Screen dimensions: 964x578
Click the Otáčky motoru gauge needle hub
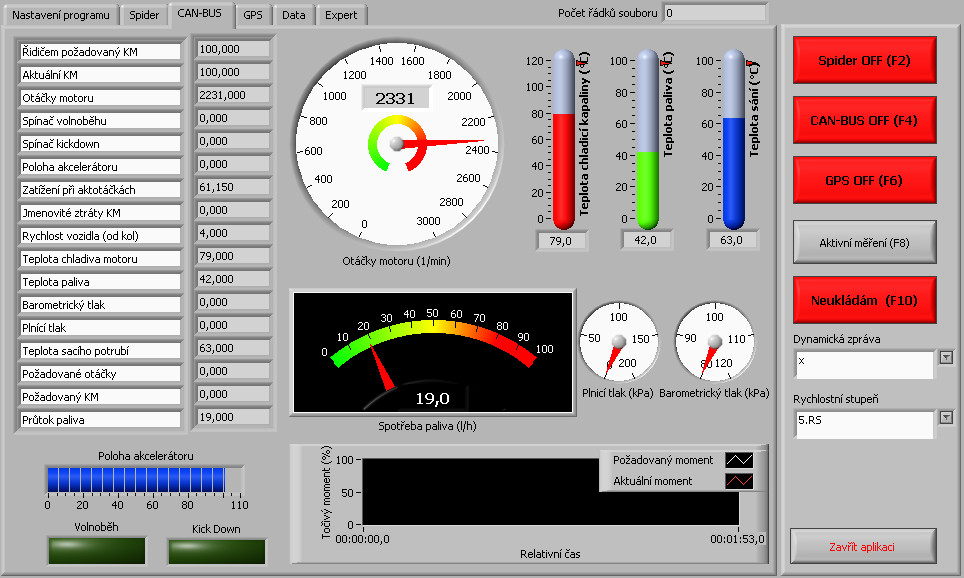pos(397,144)
